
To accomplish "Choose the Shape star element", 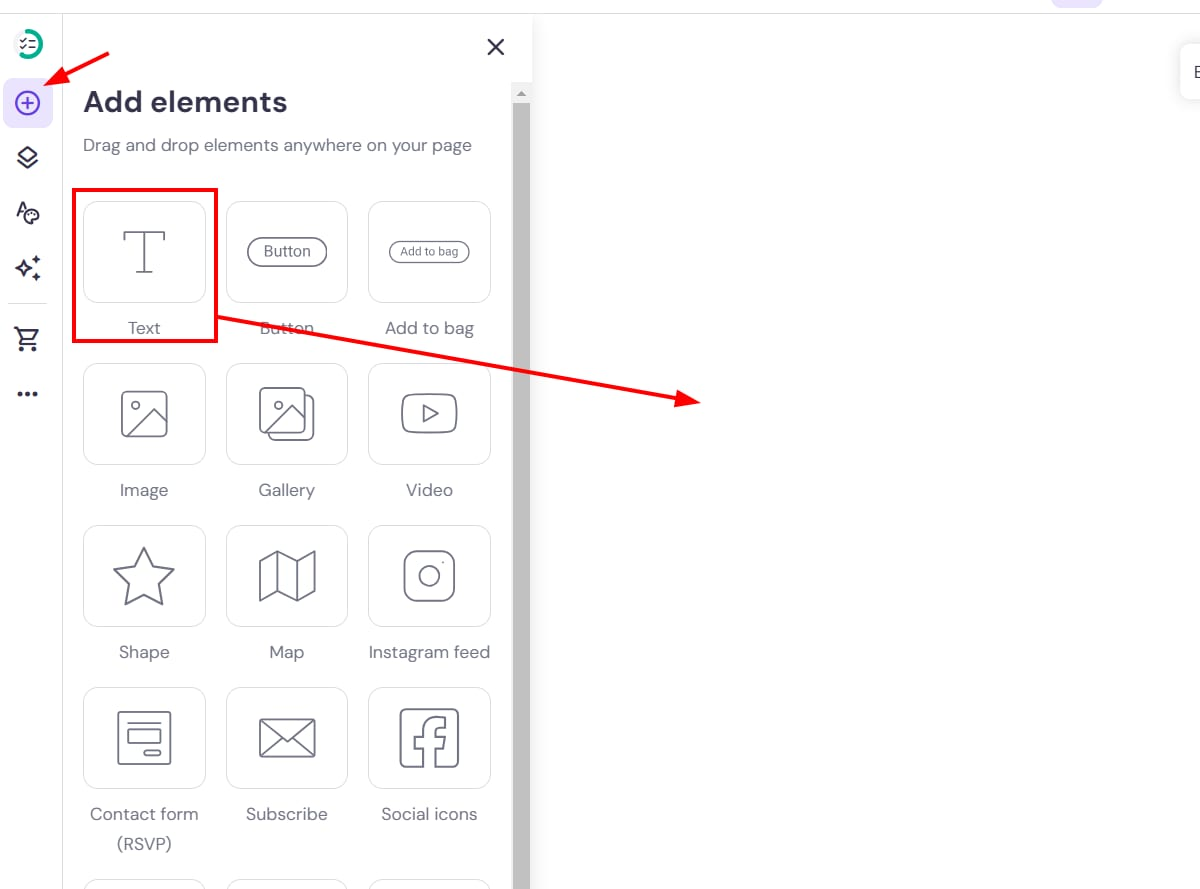I will [x=144, y=576].
